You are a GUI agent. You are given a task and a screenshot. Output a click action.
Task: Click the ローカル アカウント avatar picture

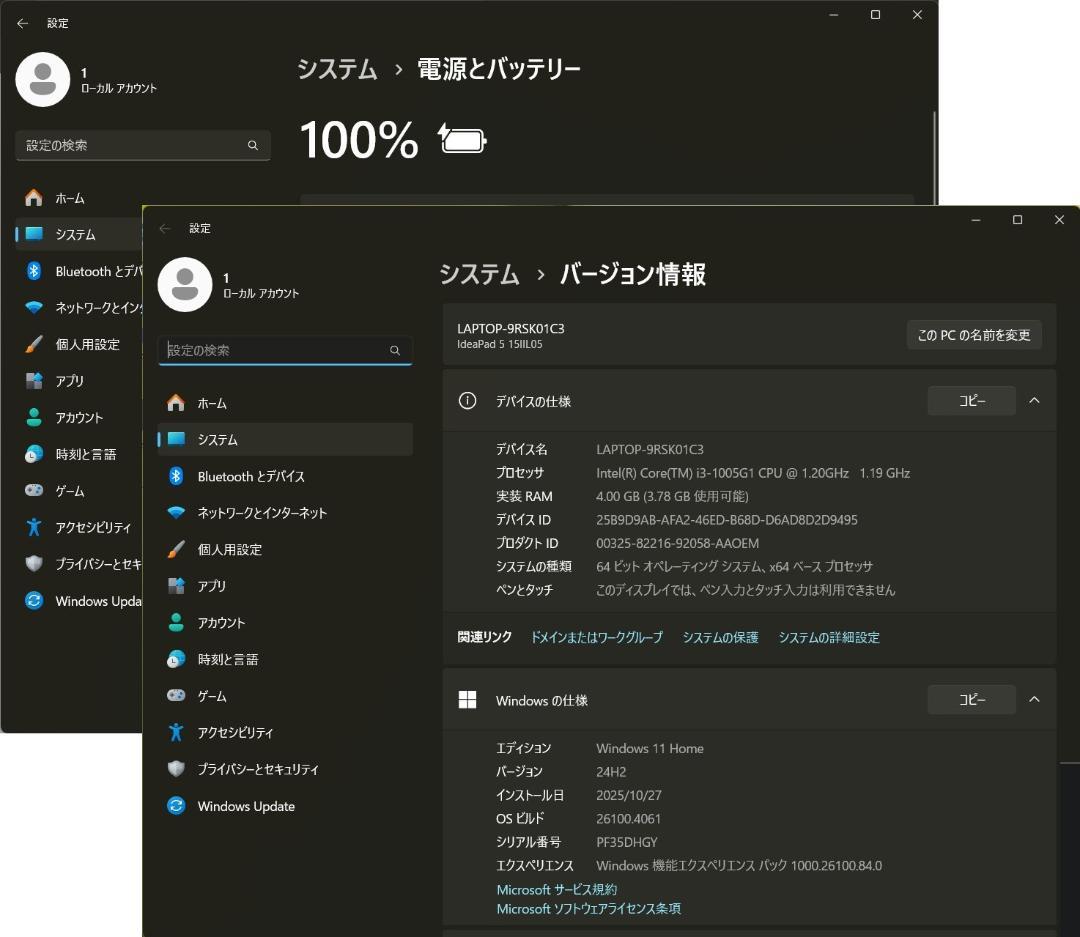tap(185, 285)
